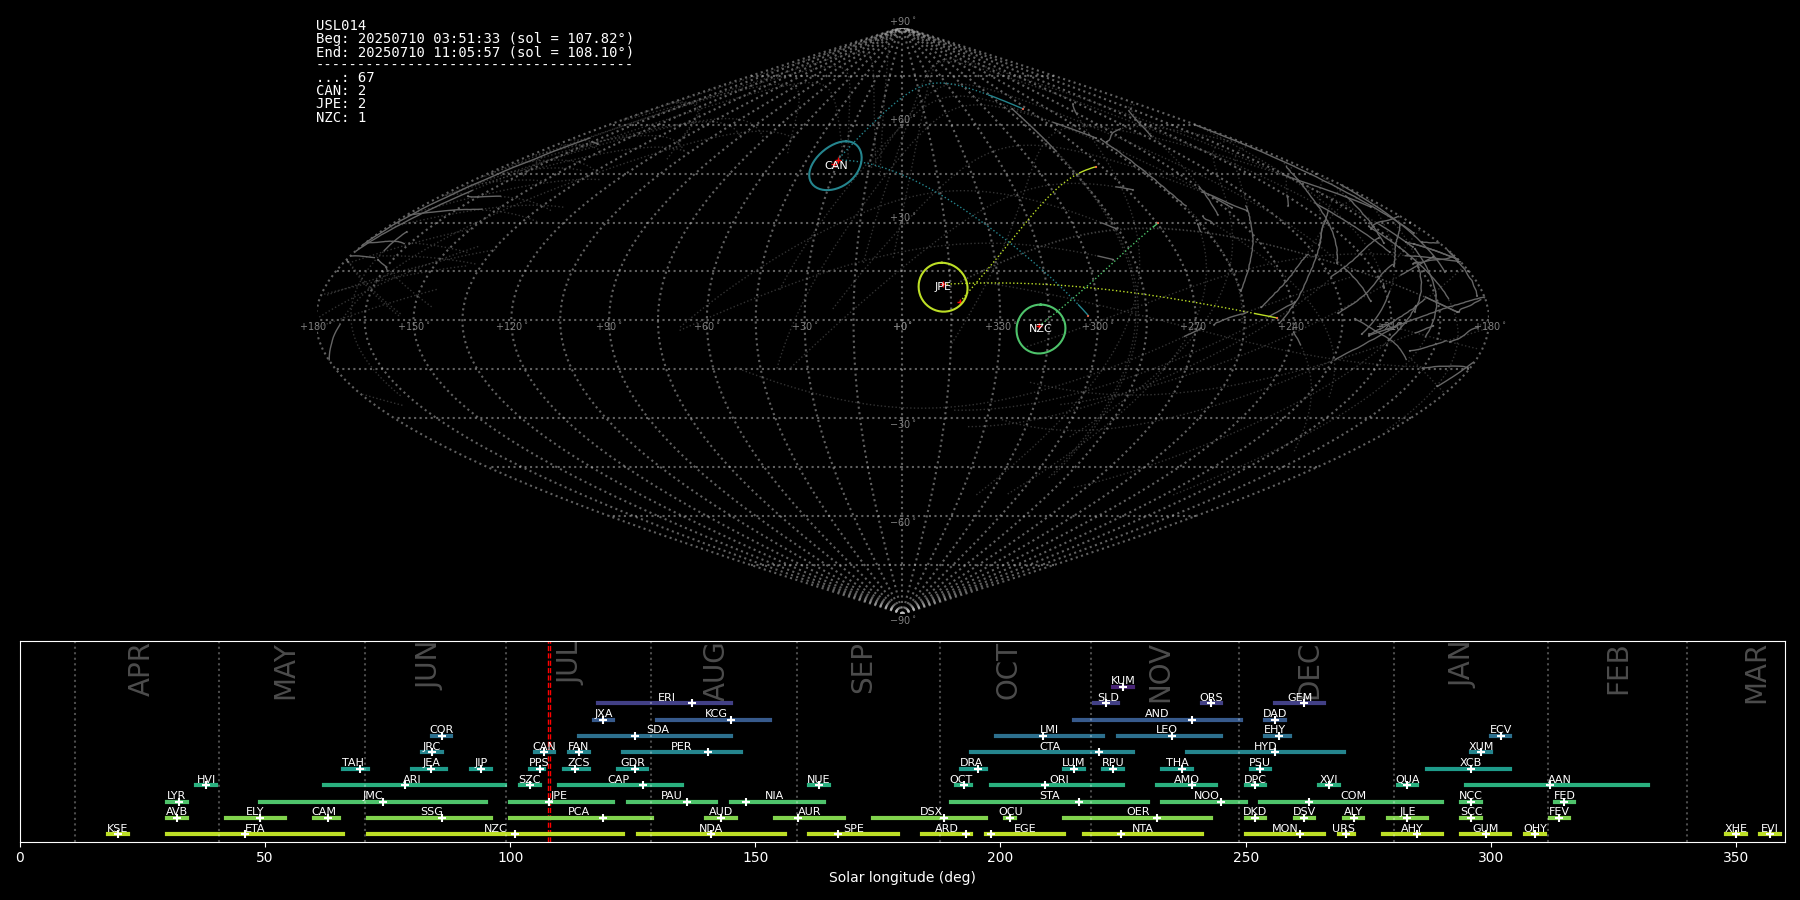
Task: Select the QUA shower label
Action: point(1408,780)
